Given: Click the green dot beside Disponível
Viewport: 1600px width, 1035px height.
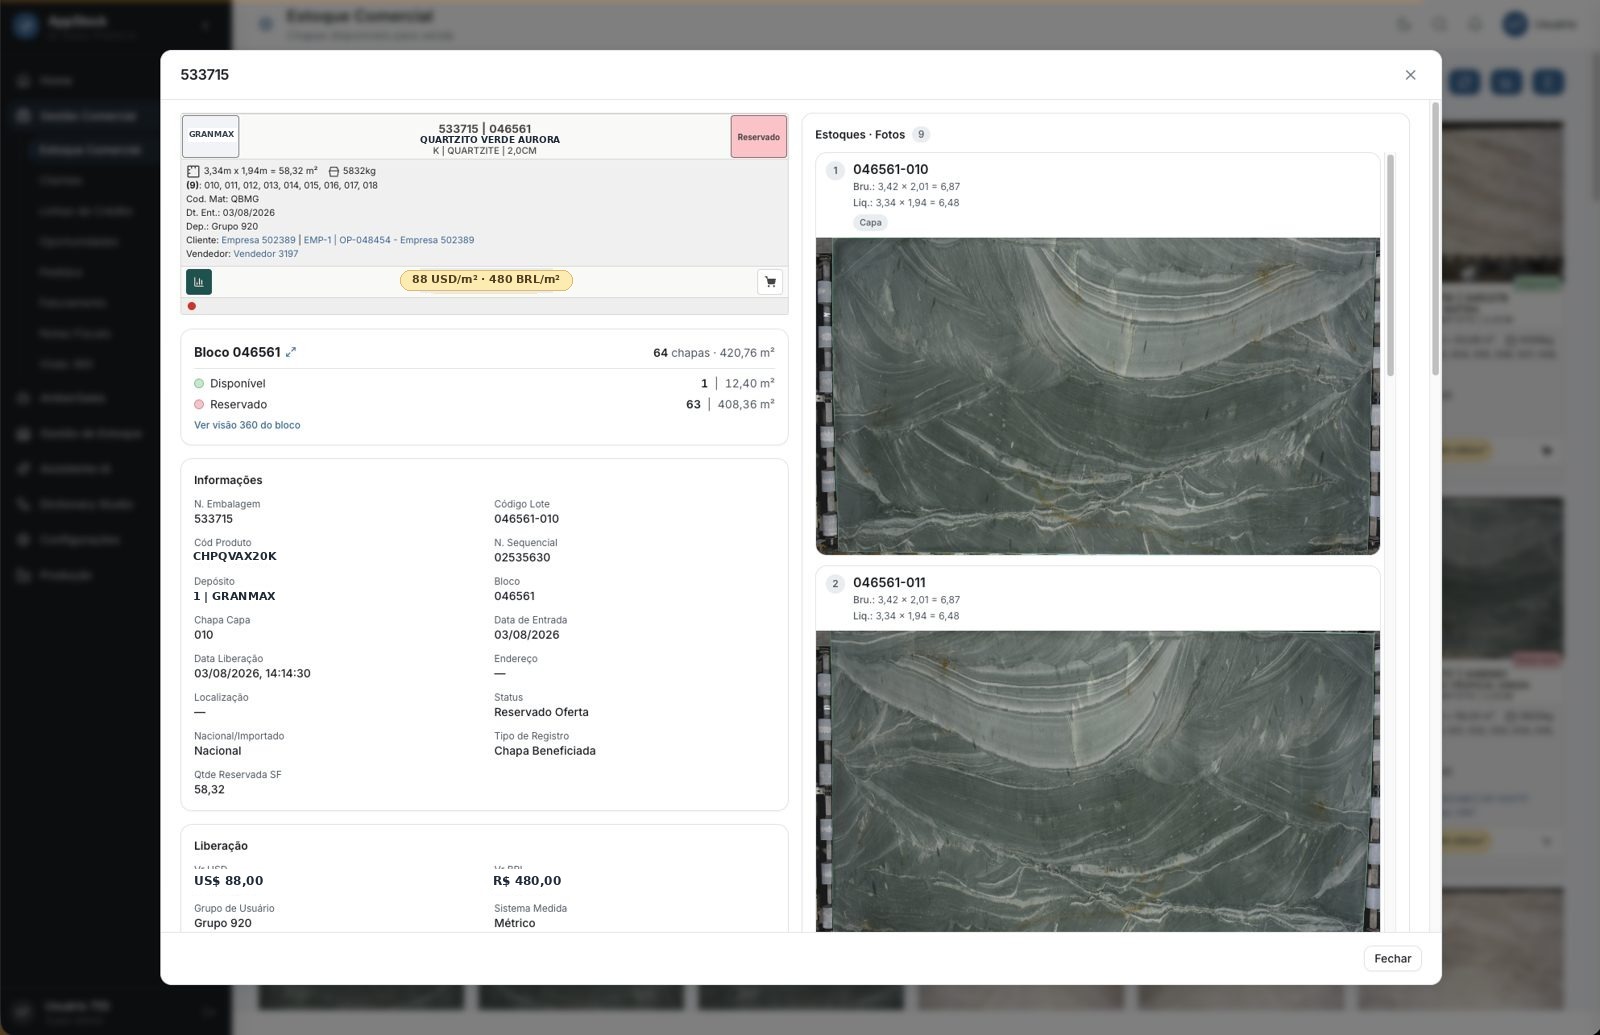Looking at the screenshot, I should [x=199, y=383].
